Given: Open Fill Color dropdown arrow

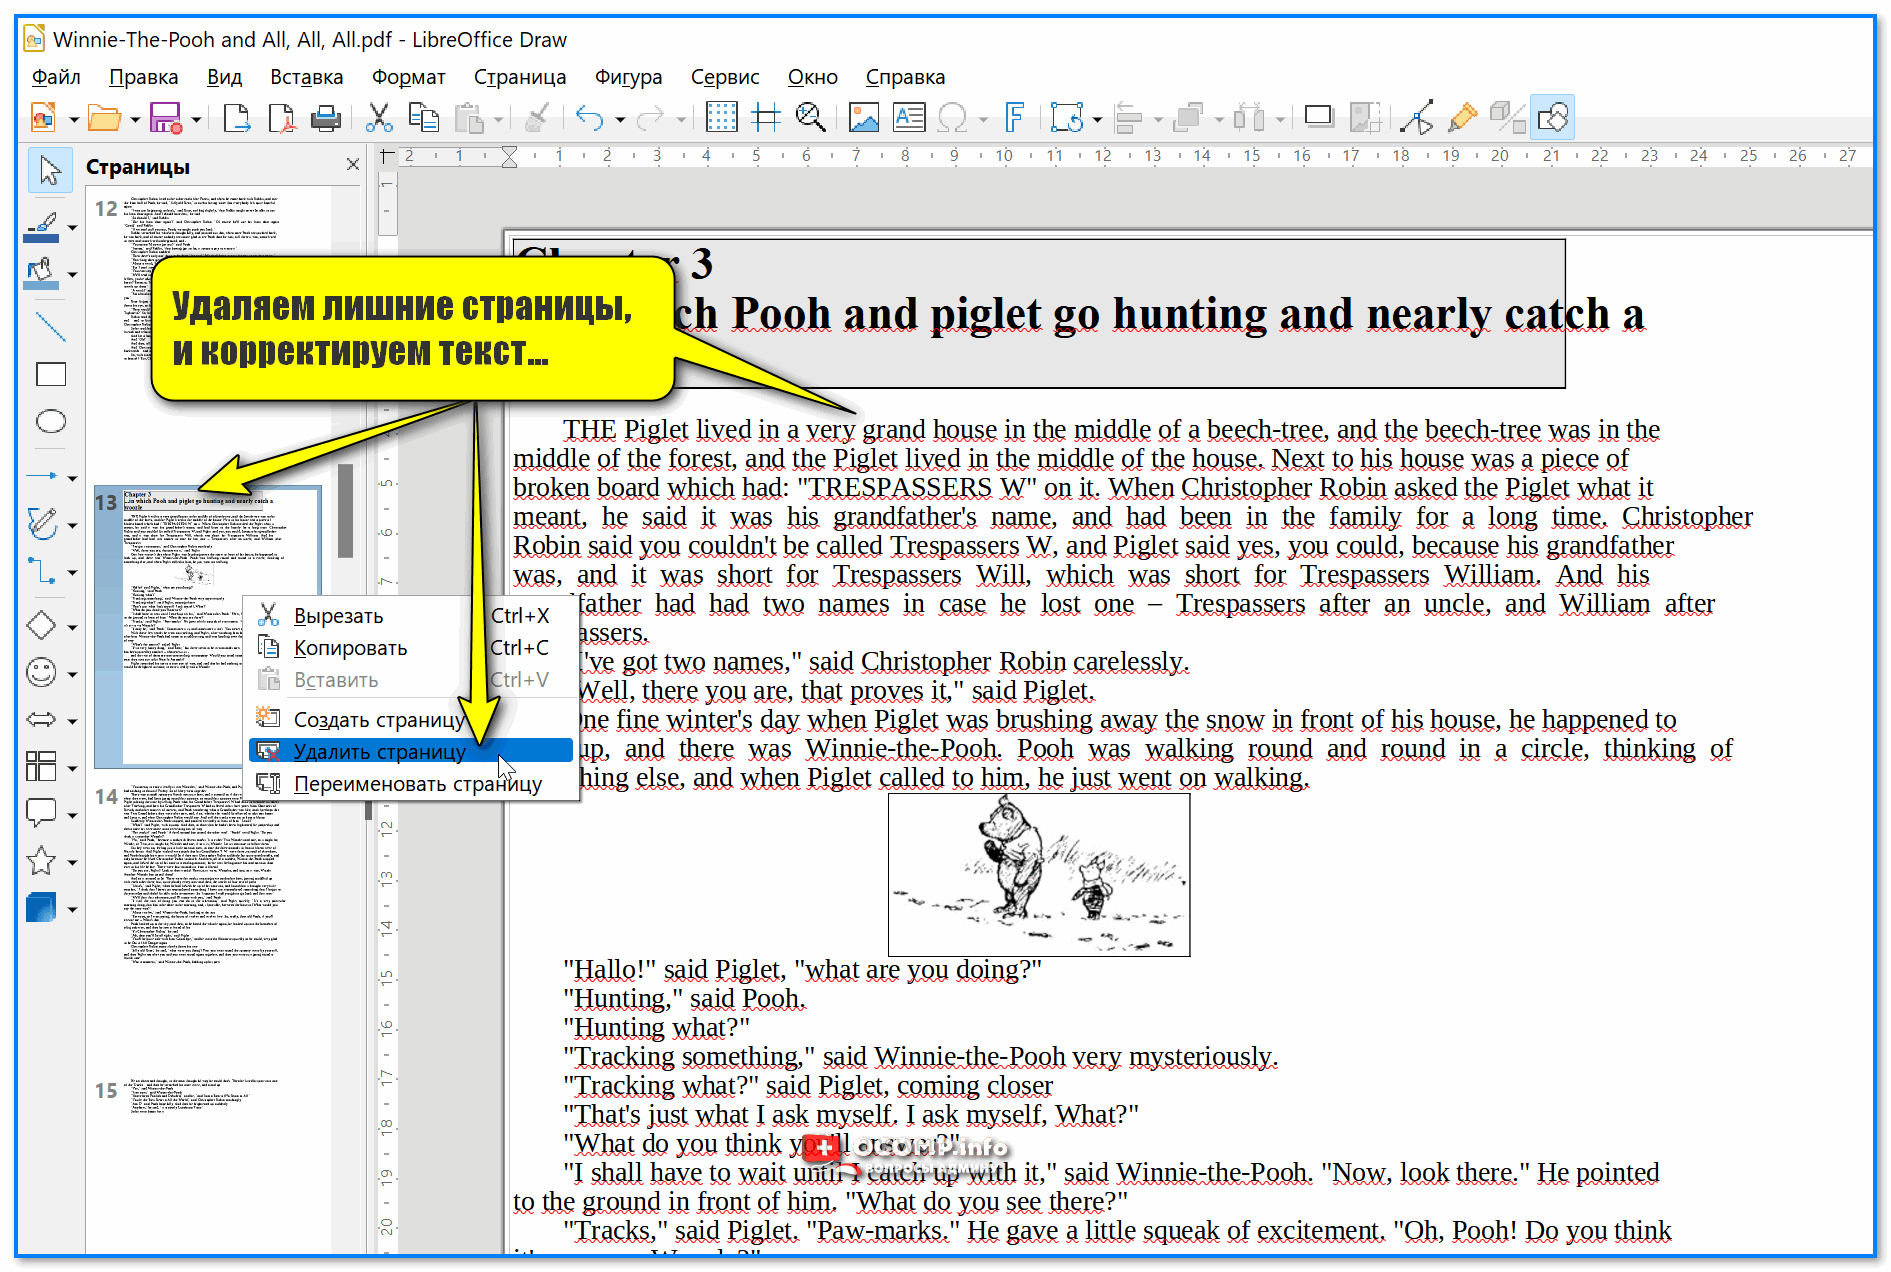Looking at the screenshot, I should 72,274.
